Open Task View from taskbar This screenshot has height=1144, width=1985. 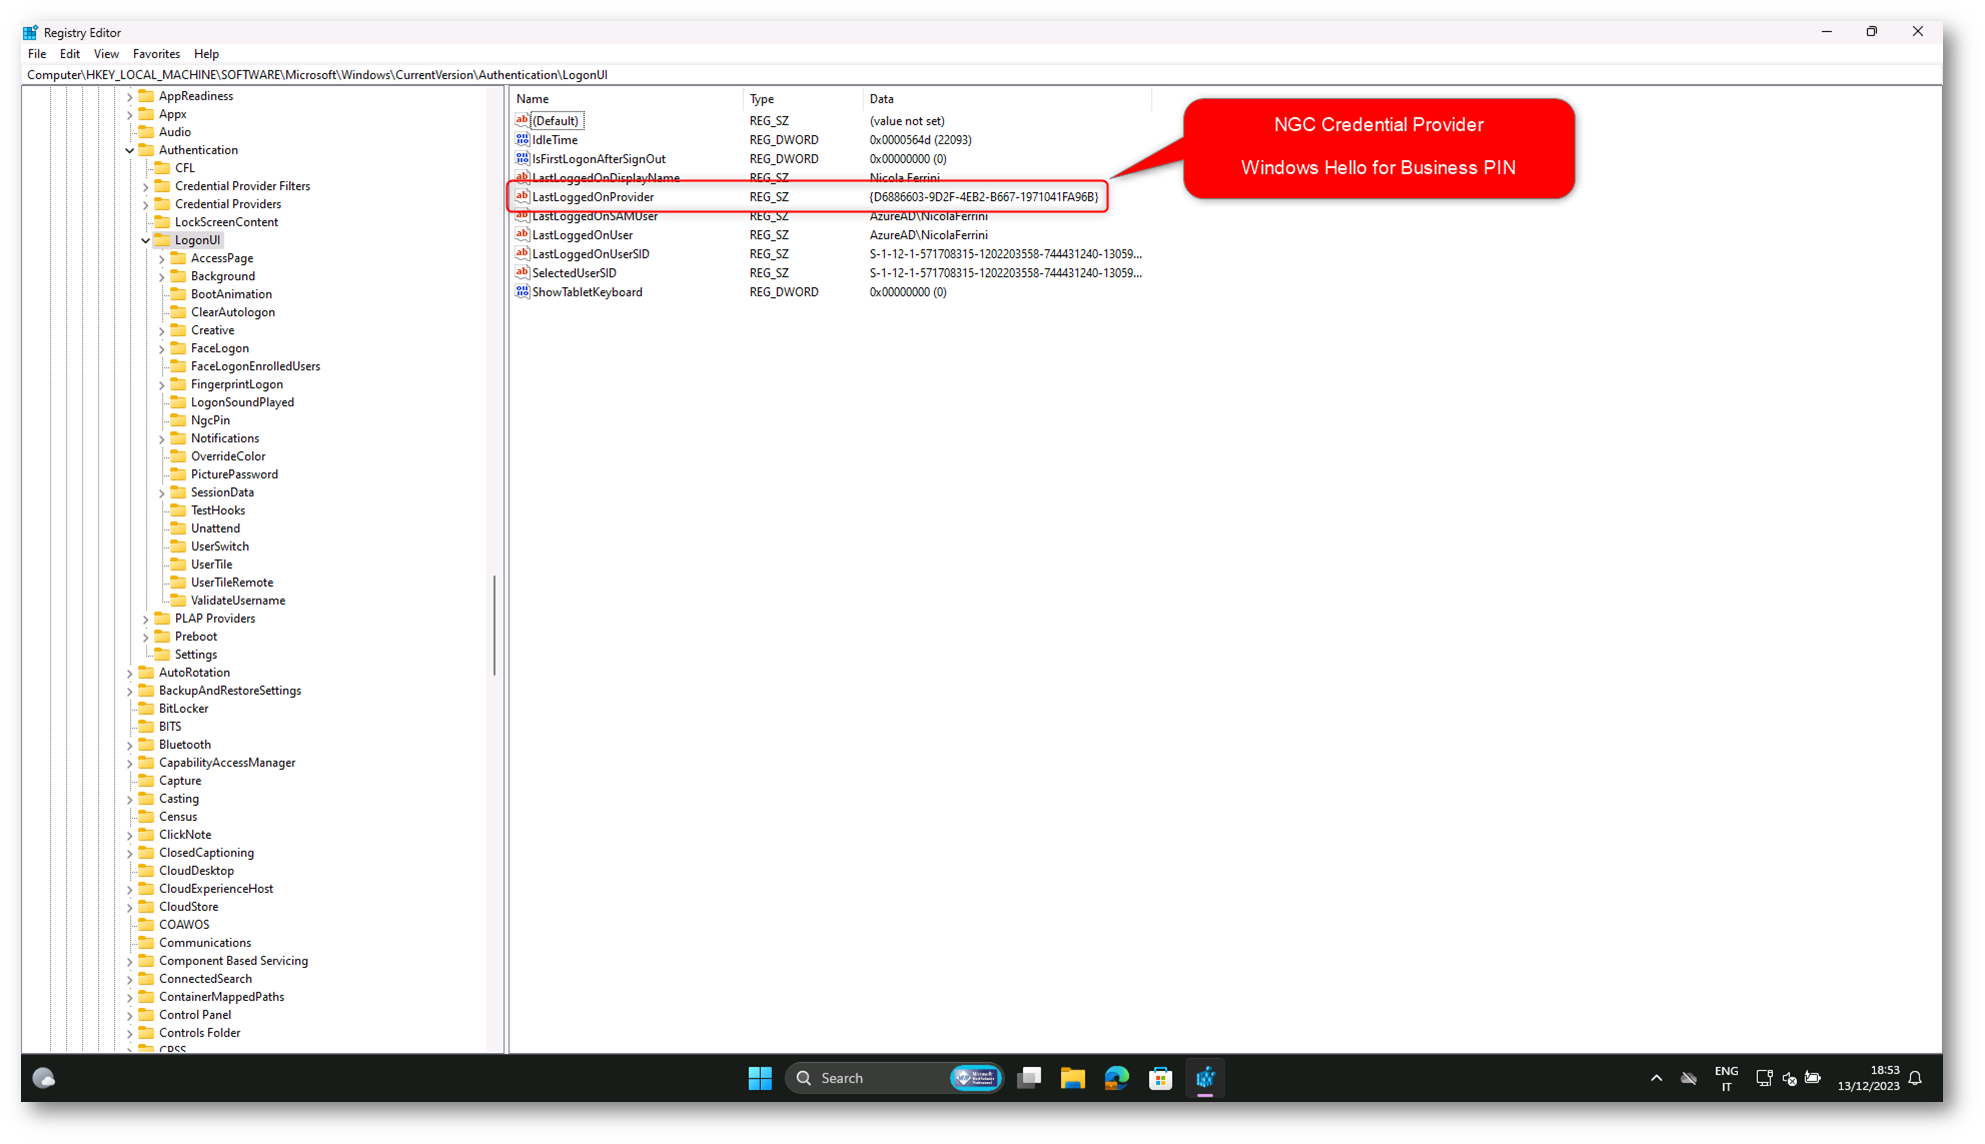click(x=1029, y=1078)
